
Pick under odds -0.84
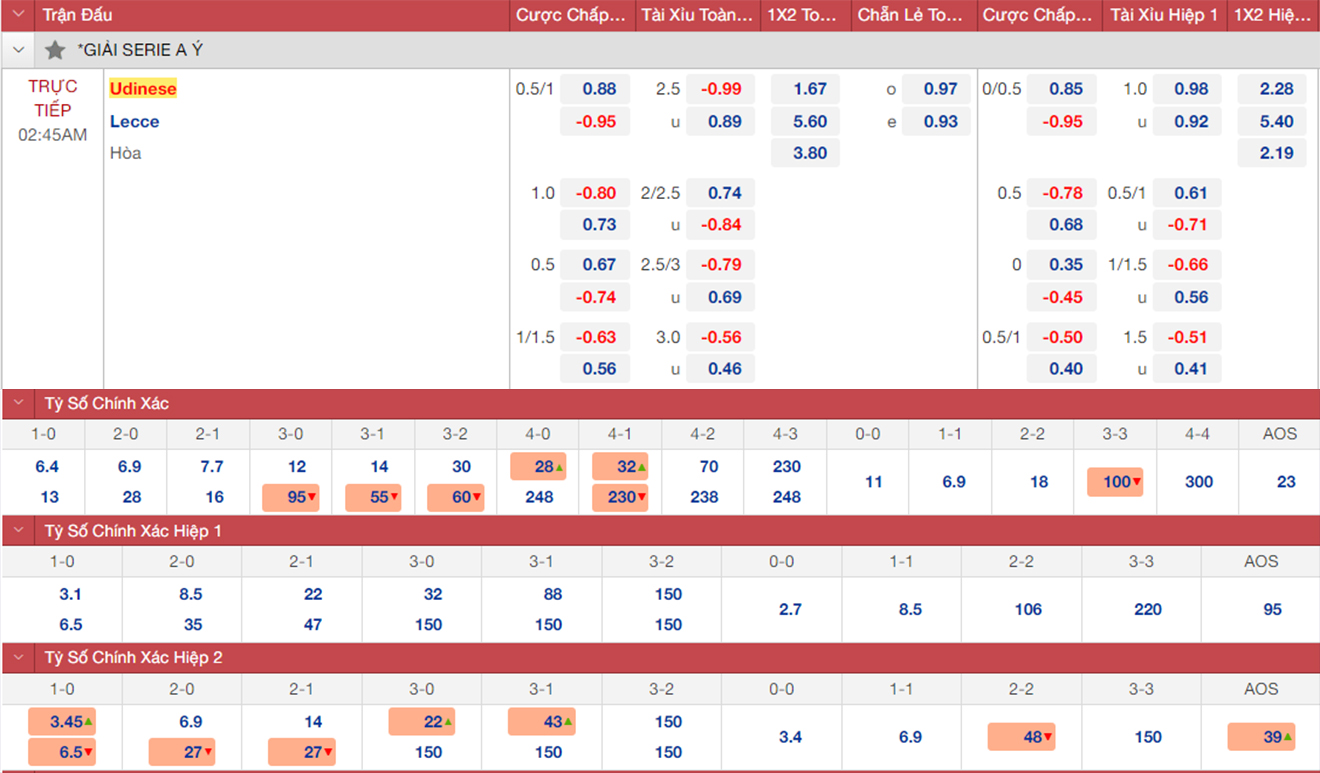tap(720, 225)
